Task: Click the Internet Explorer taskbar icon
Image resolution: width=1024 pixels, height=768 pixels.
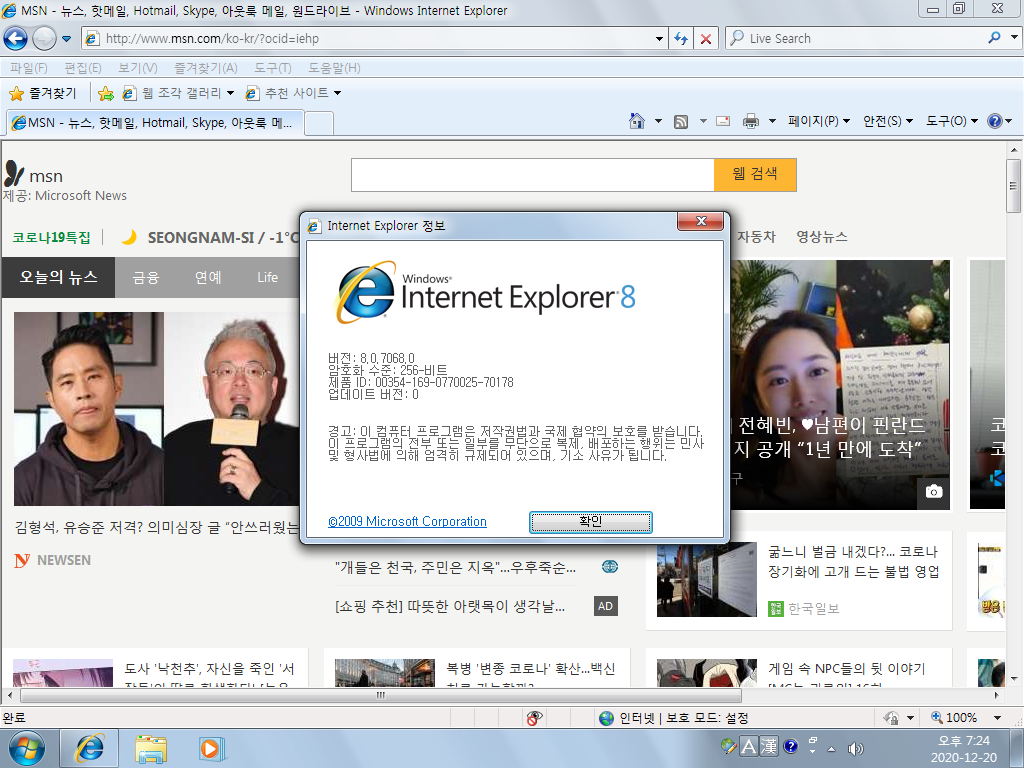Action: coord(89,748)
